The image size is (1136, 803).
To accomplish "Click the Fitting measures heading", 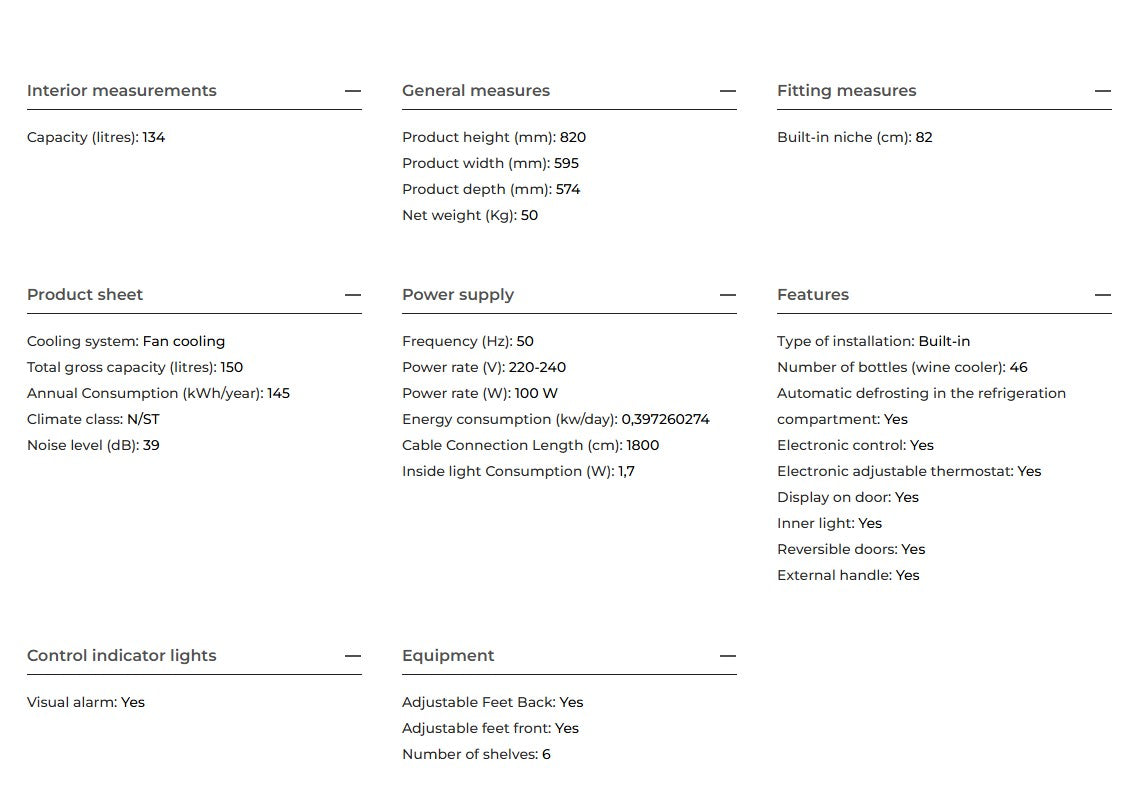I will coord(847,91).
